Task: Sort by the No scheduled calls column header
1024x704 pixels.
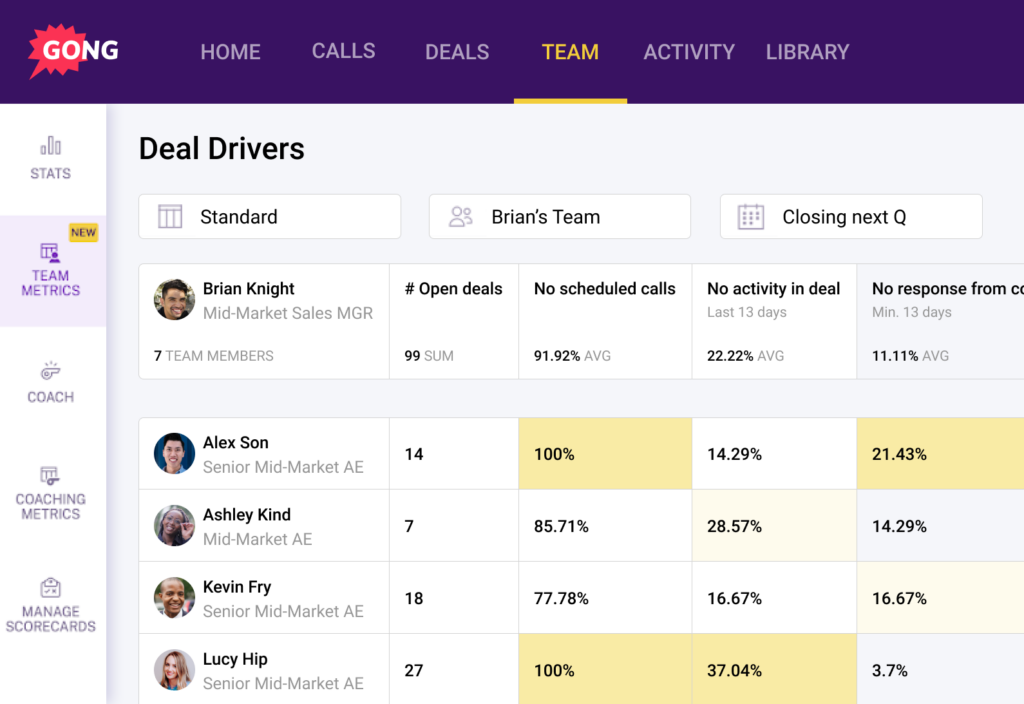Action: pos(604,289)
